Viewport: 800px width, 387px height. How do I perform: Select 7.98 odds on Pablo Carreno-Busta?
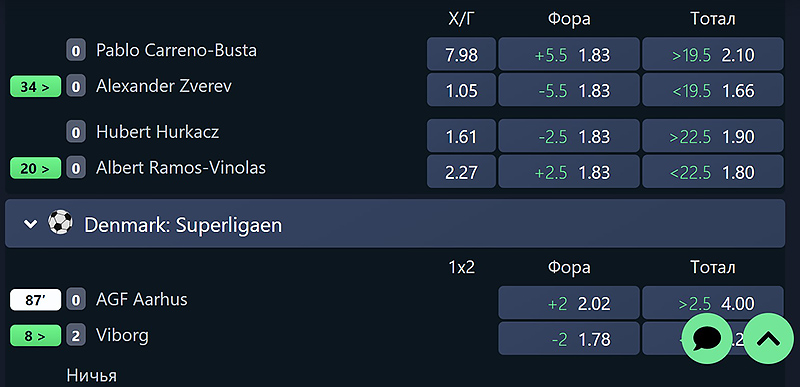coord(461,54)
